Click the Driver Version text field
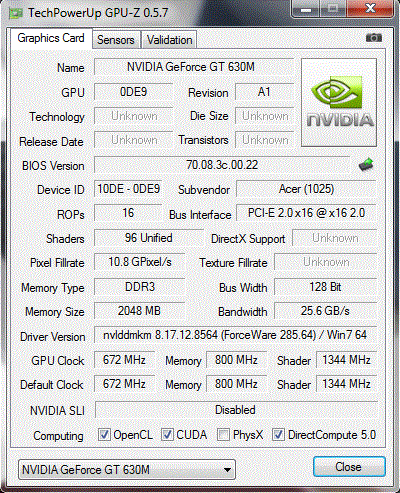Screen dimensions: 400x493 [235, 335]
